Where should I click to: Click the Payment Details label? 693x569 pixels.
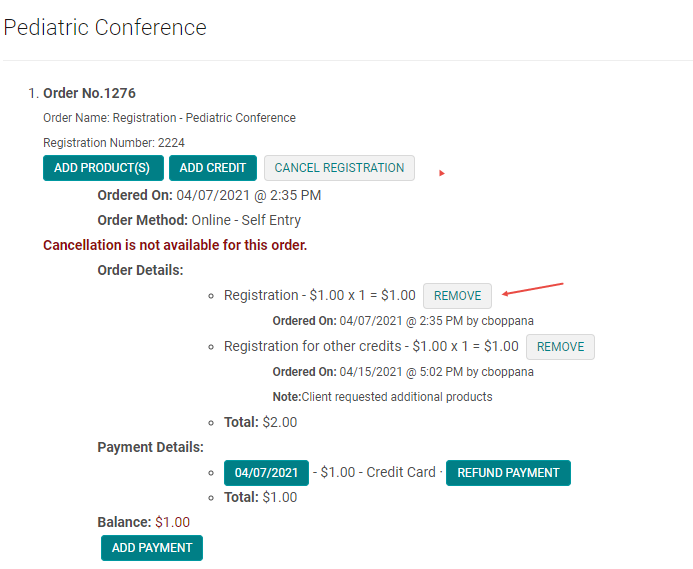150,447
